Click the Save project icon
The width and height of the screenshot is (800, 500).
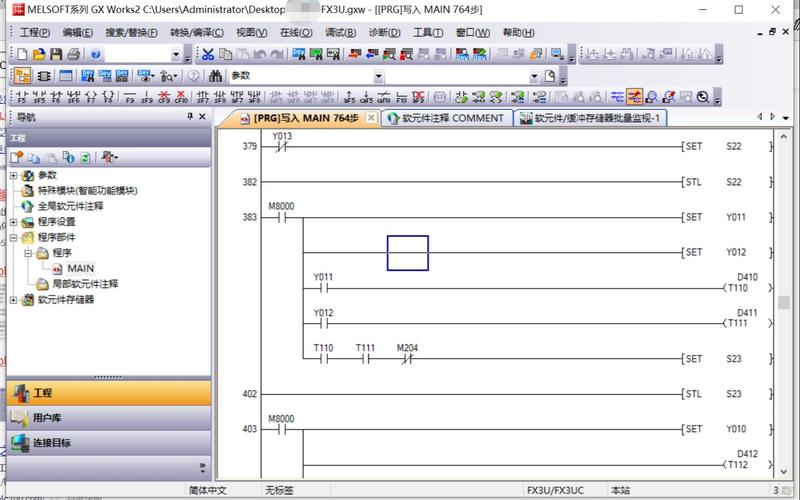tap(57, 54)
